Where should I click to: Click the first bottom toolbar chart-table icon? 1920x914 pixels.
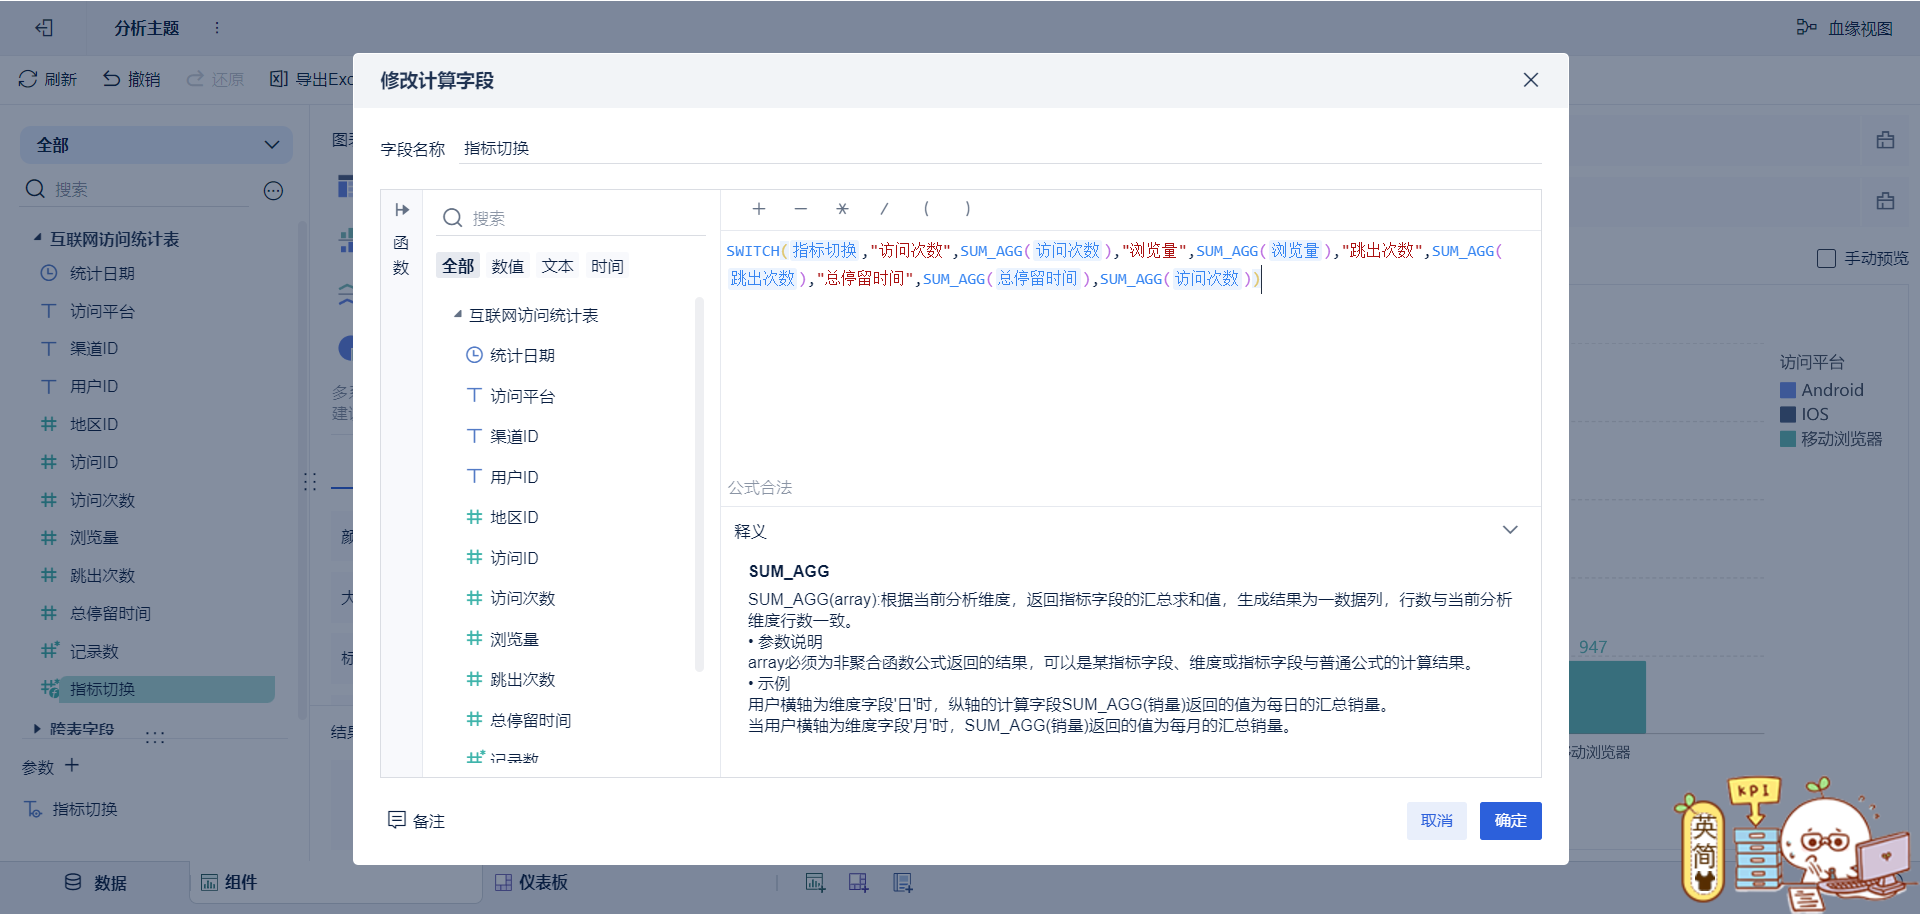click(815, 882)
